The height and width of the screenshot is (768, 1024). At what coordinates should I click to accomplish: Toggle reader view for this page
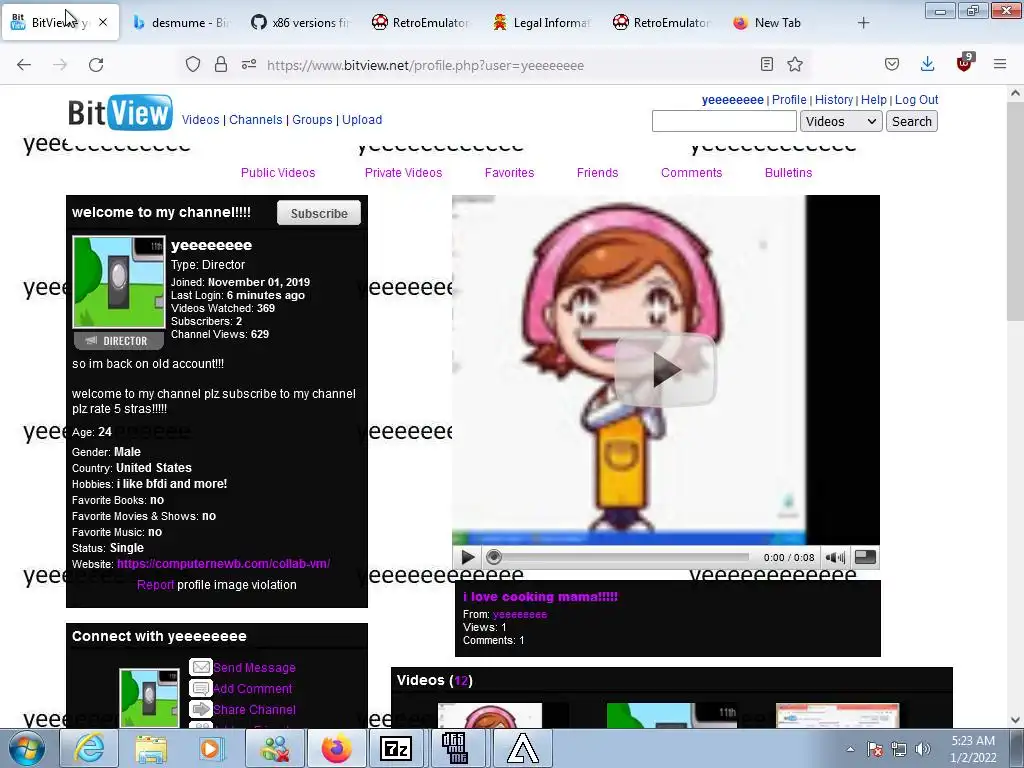(x=767, y=64)
